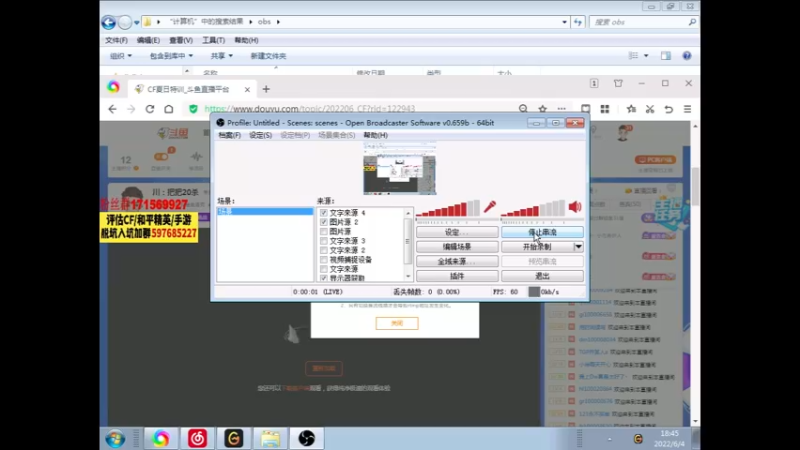Enable the unnumbered 文字来源 source checkbox
The image size is (800, 450).
323,269
